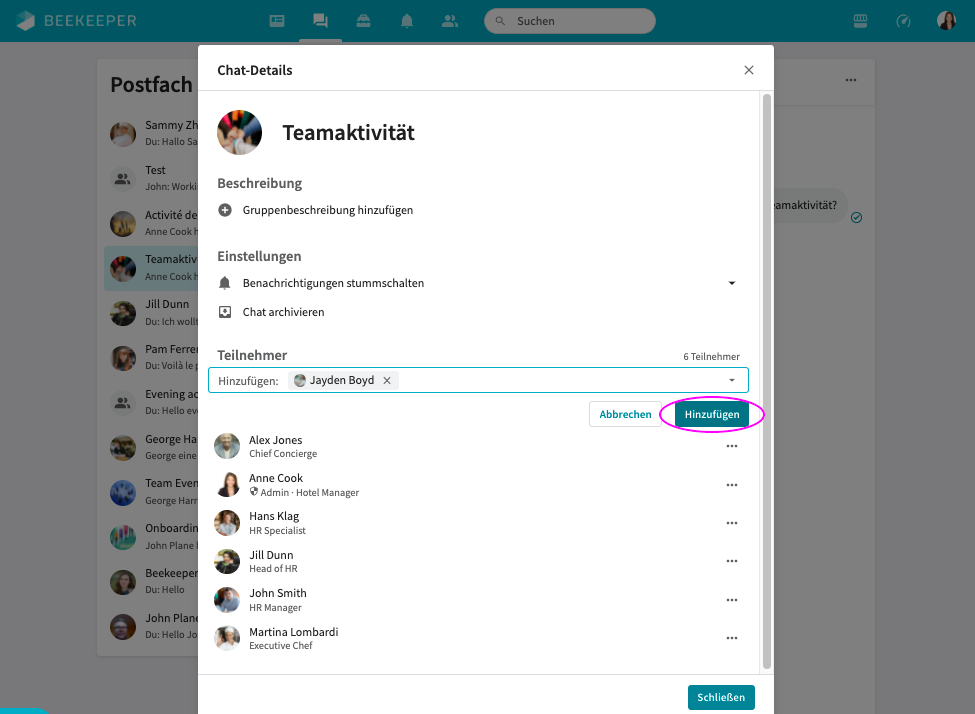Open more options for Hans Klag
The image size is (975, 714).
point(732,523)
